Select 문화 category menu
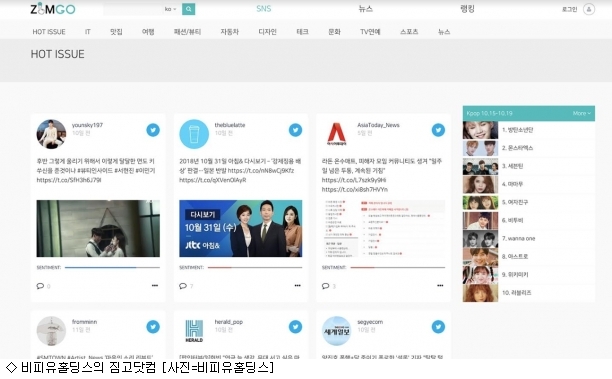The image size is (612, 379). (x=334, y=32)
